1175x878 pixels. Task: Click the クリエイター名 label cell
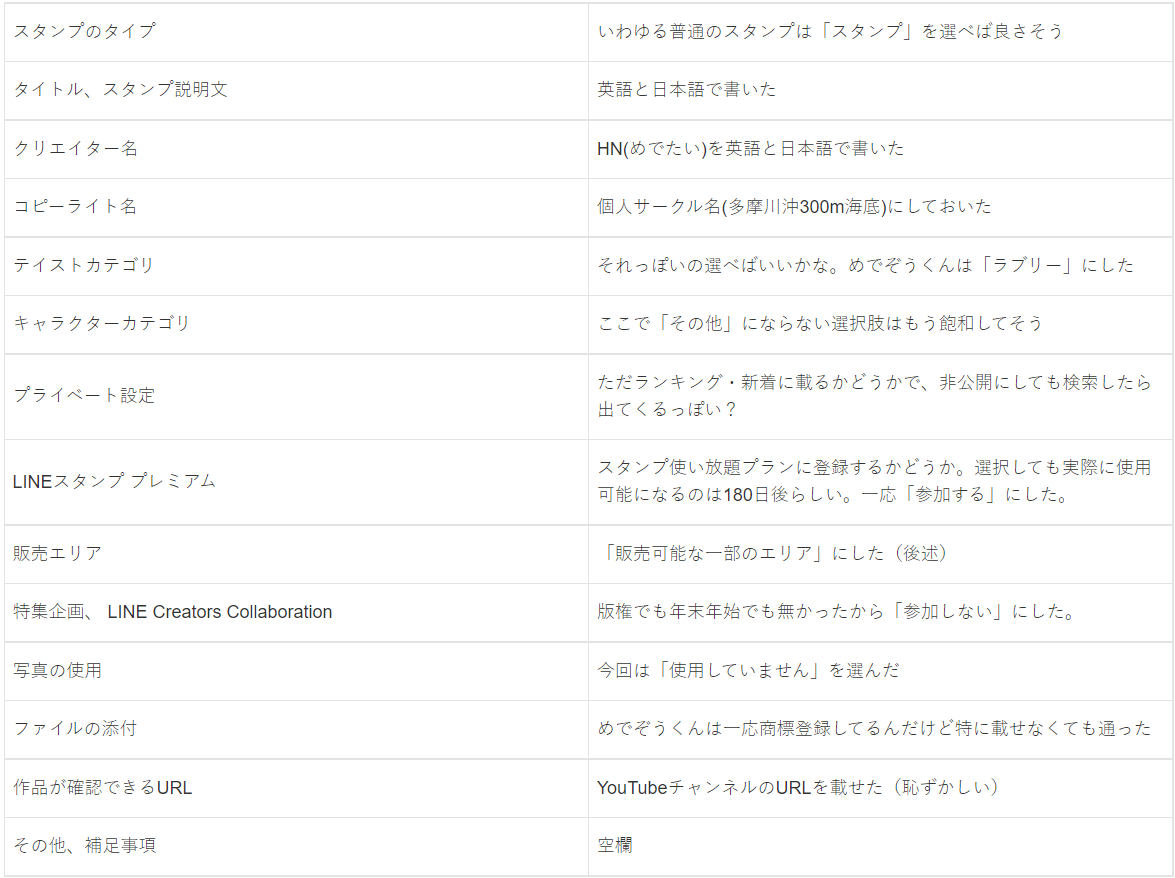(x=75, y=148)
